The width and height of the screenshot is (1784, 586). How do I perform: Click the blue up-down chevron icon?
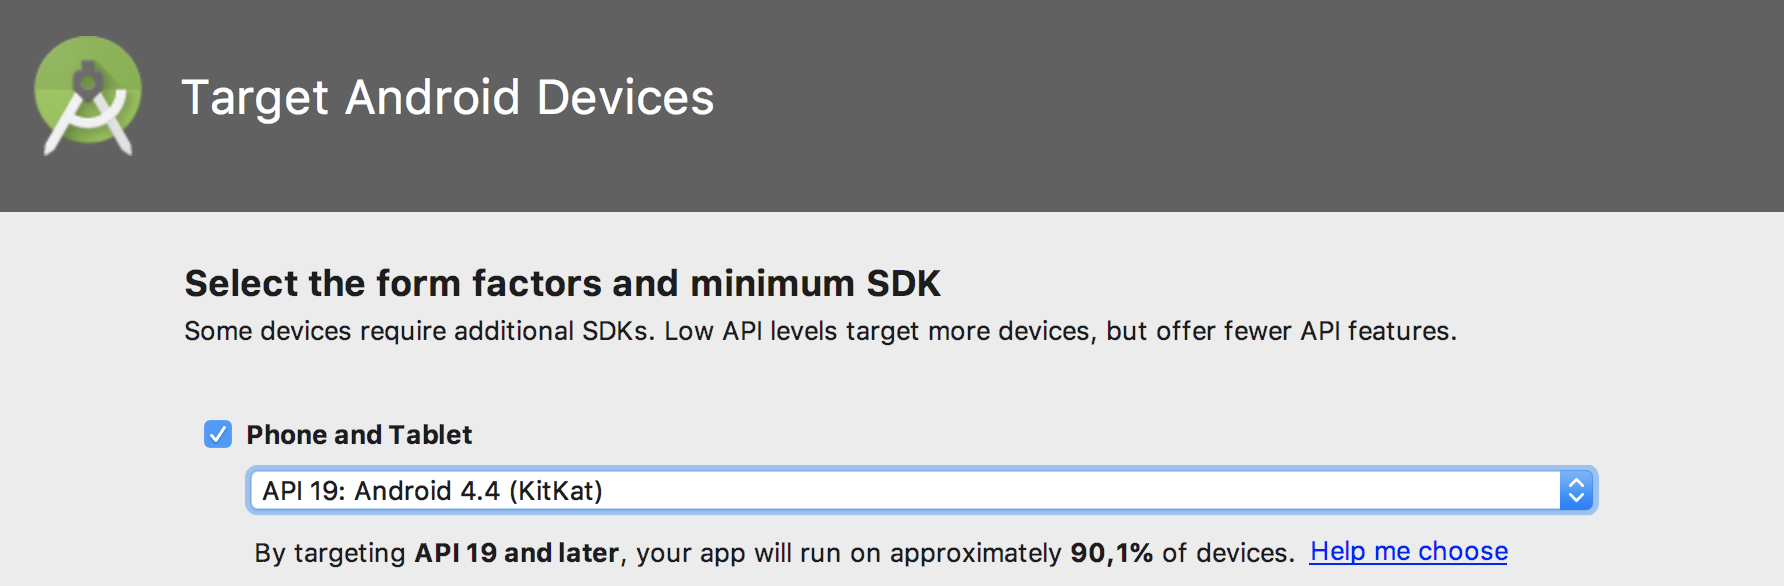click(x=1576, y=491)
